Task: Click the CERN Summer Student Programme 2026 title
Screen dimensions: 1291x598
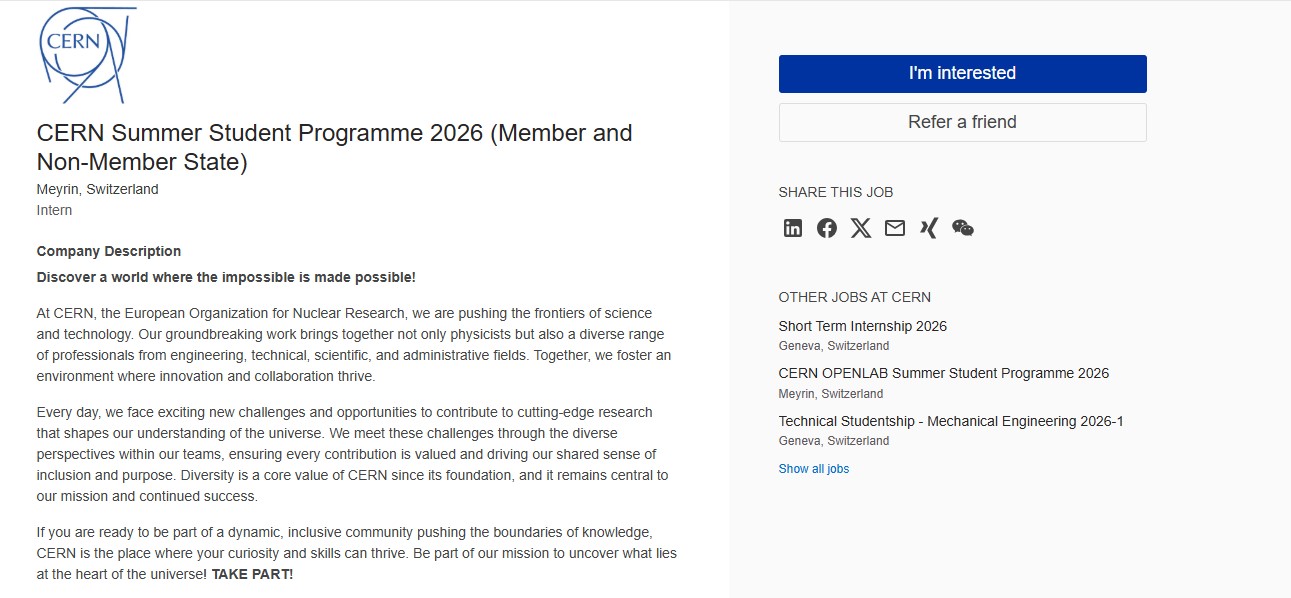Action: 334,147
